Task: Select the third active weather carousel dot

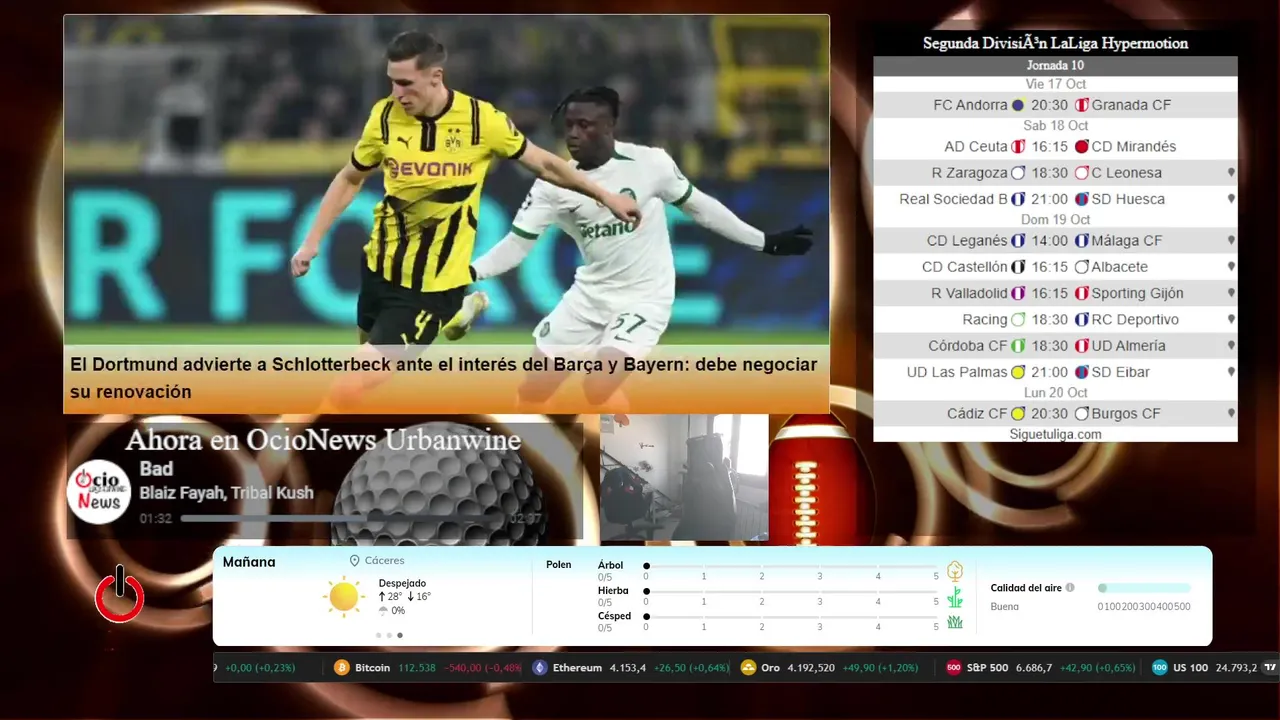Action: coord(400,635)
